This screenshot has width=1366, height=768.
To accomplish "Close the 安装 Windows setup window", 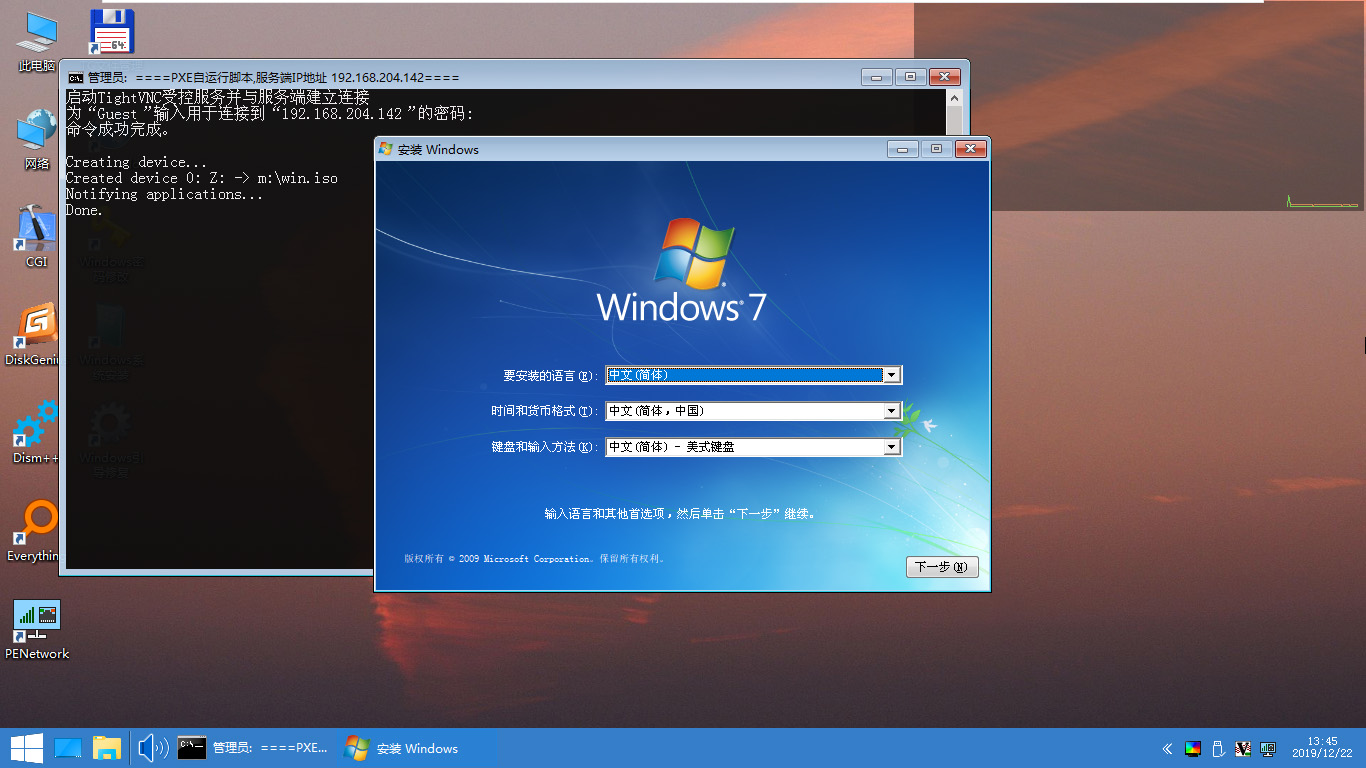I will coord(970,149).
